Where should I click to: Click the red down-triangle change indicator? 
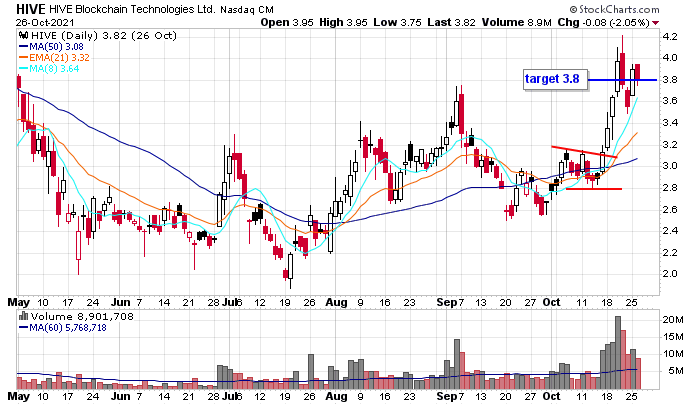click(x=655, y=23)
